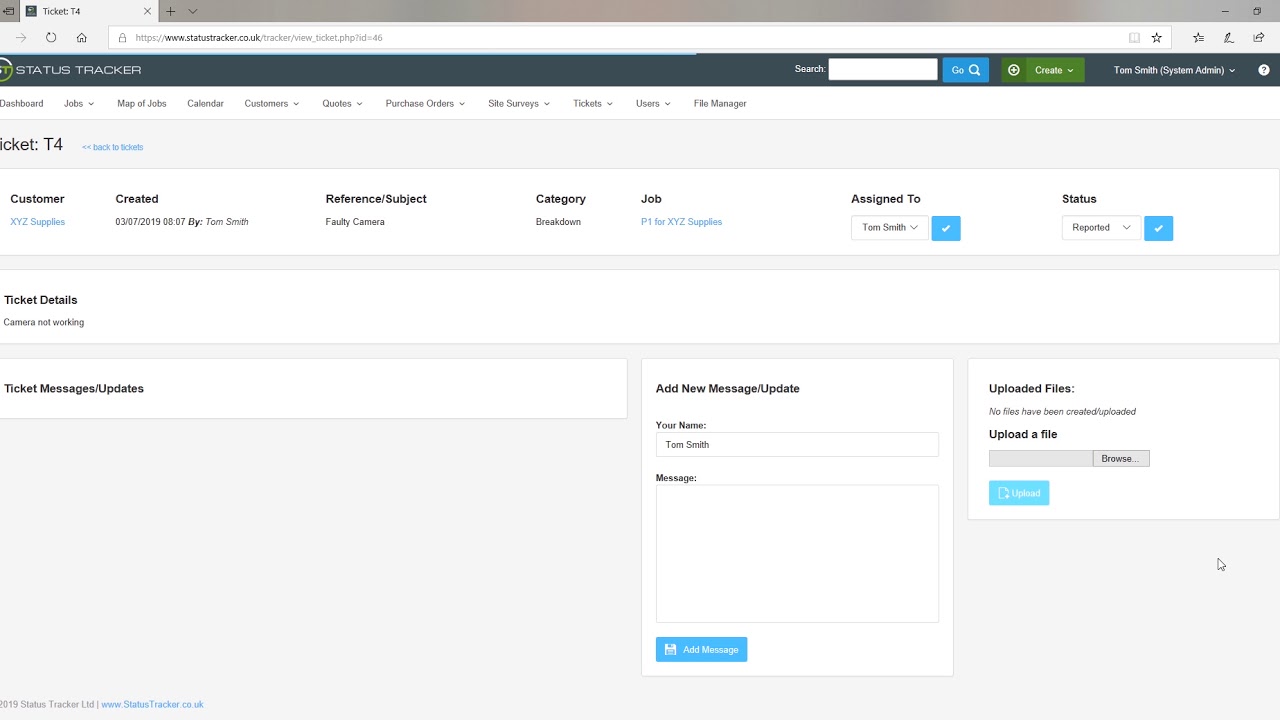Open the P1 for XYZ Supplies job link
Viewport: 1280px width, 720px height.
click(x=681, y=222)
